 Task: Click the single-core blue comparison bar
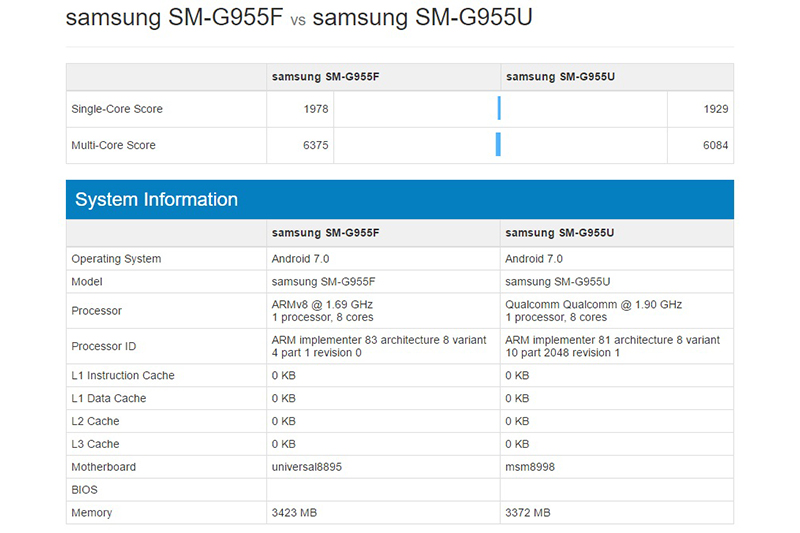(499, 109)
